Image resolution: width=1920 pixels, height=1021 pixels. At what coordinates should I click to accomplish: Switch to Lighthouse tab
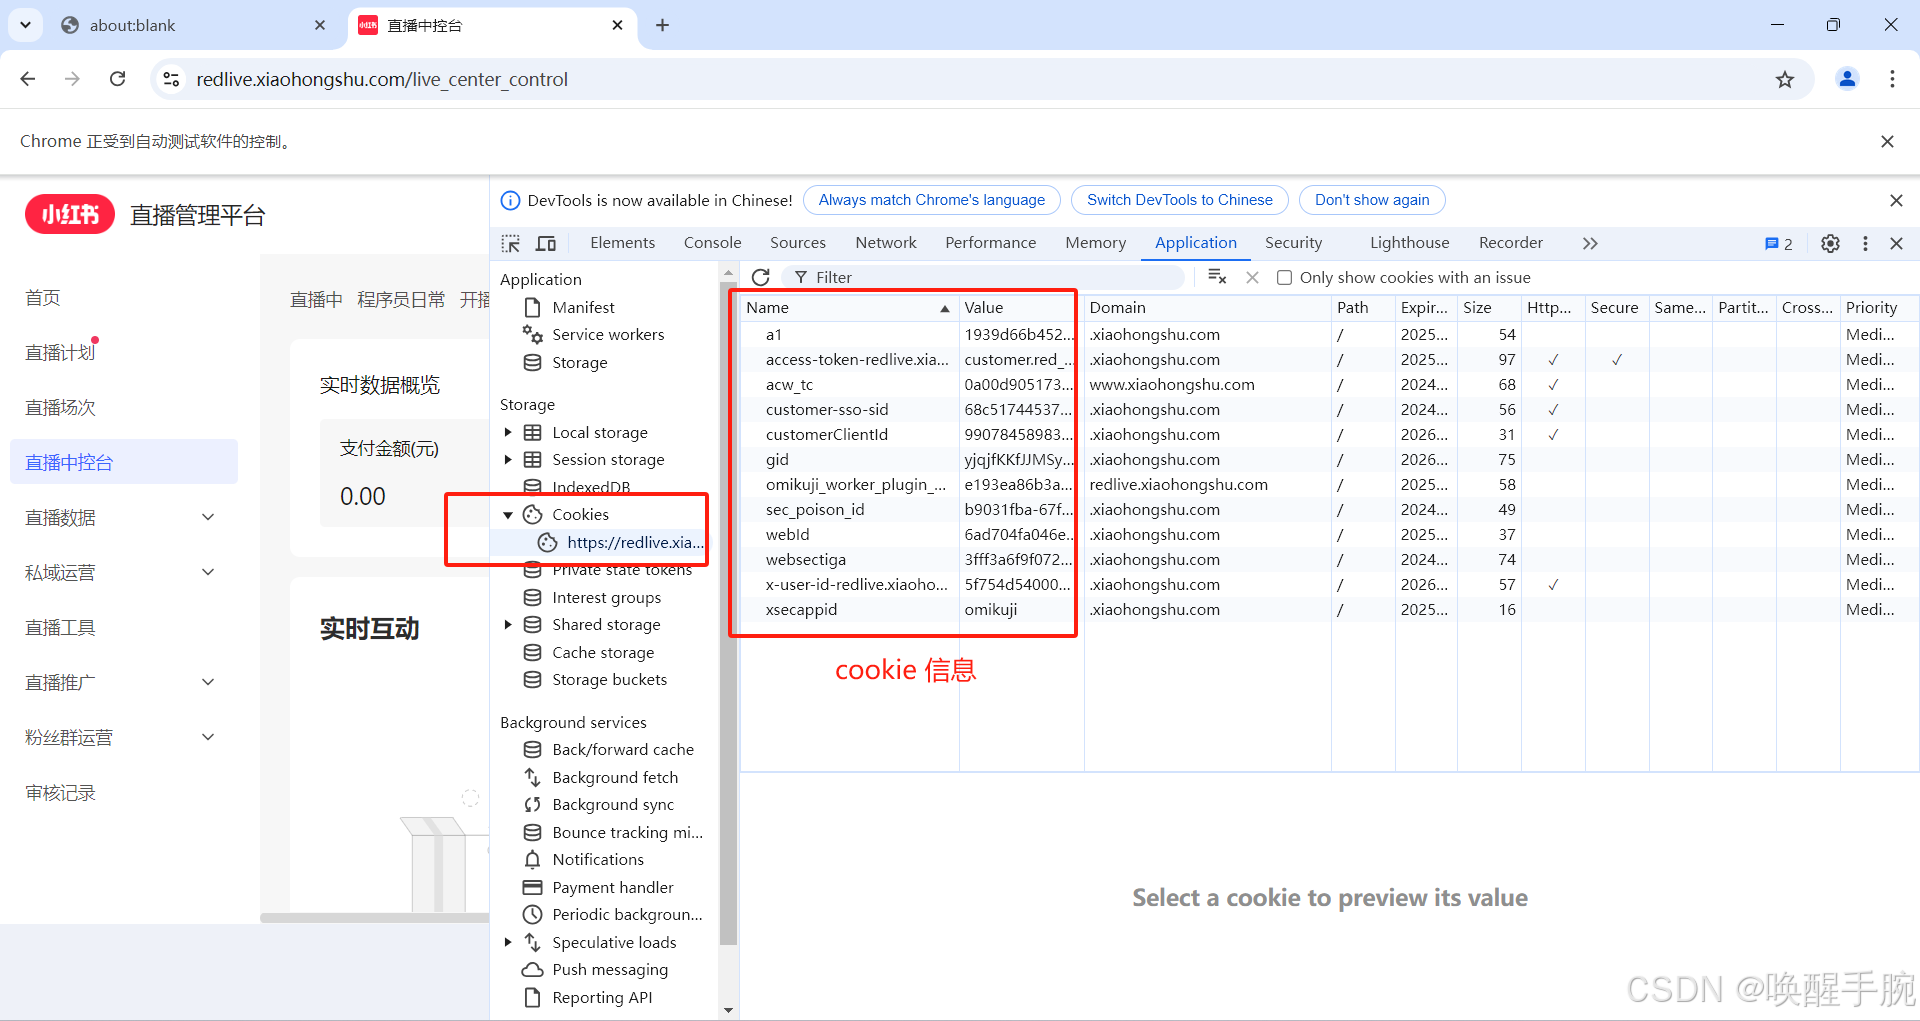tap(1409, 243)
